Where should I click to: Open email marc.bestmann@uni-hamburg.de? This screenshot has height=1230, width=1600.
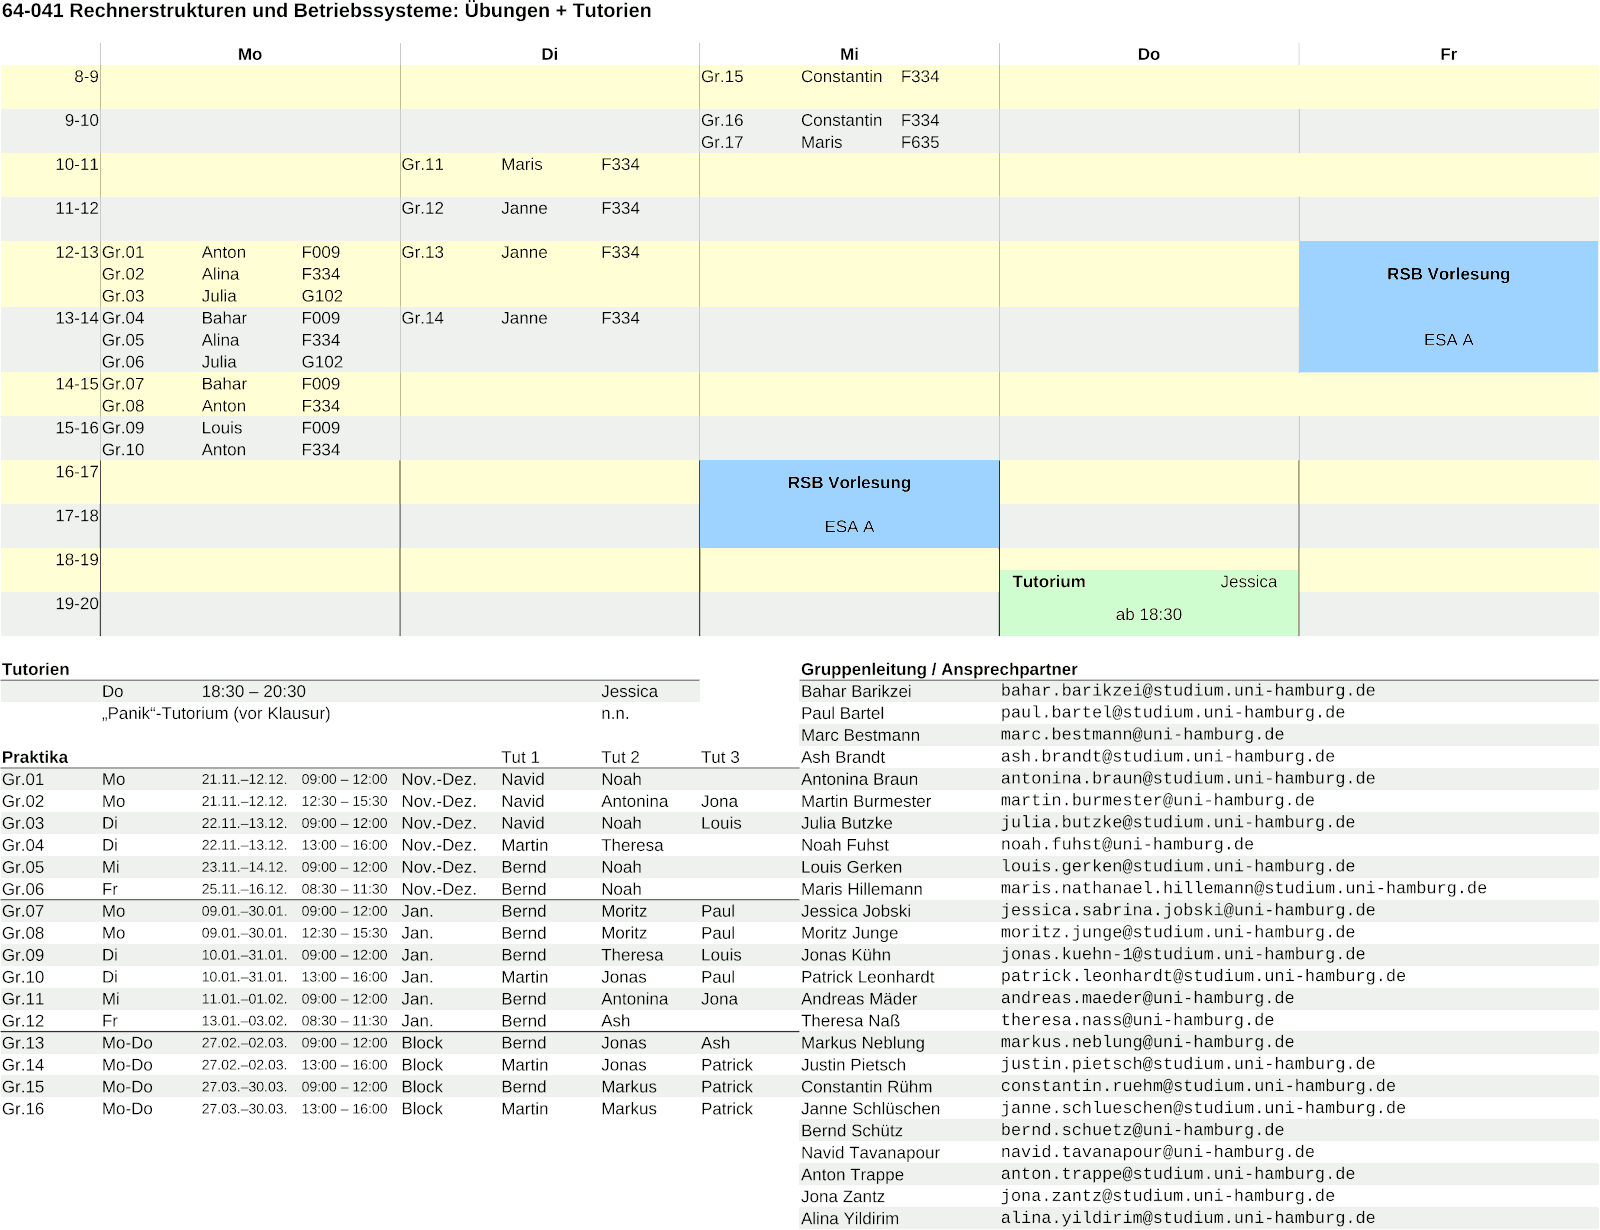[x=1142, y=735]
